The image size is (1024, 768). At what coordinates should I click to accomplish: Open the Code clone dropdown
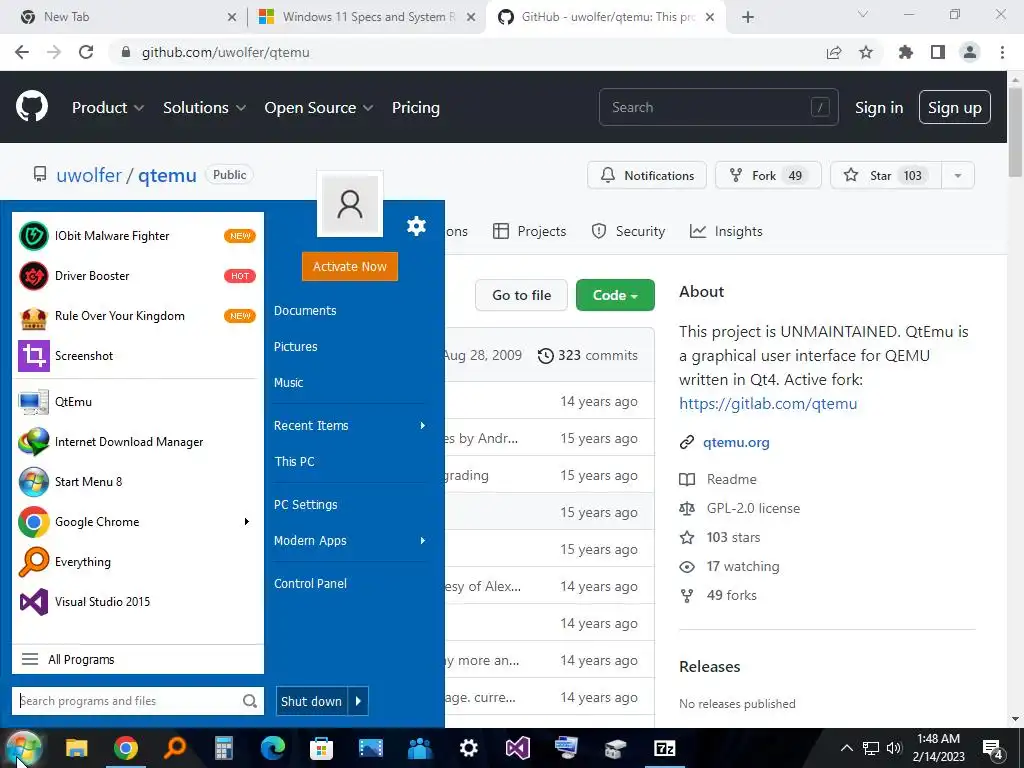[615, 295]
